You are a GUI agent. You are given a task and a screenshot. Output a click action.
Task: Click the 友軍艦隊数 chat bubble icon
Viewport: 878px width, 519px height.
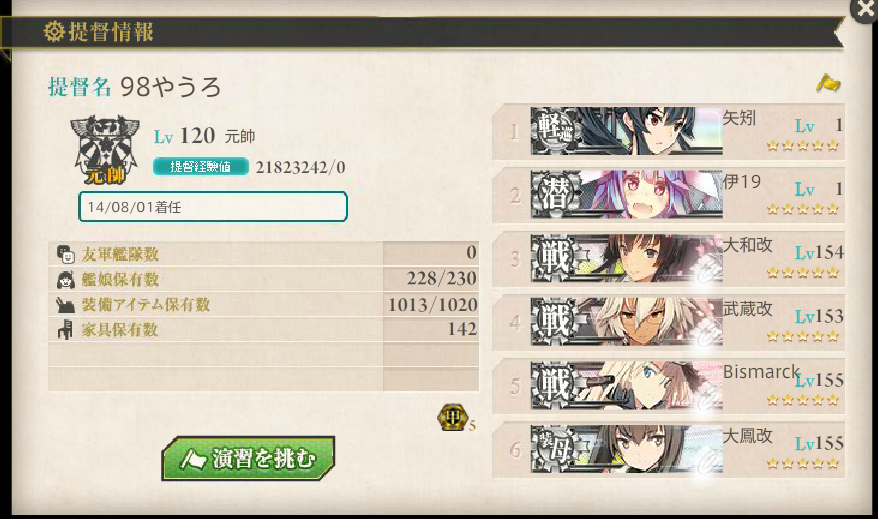pos(66,254)
